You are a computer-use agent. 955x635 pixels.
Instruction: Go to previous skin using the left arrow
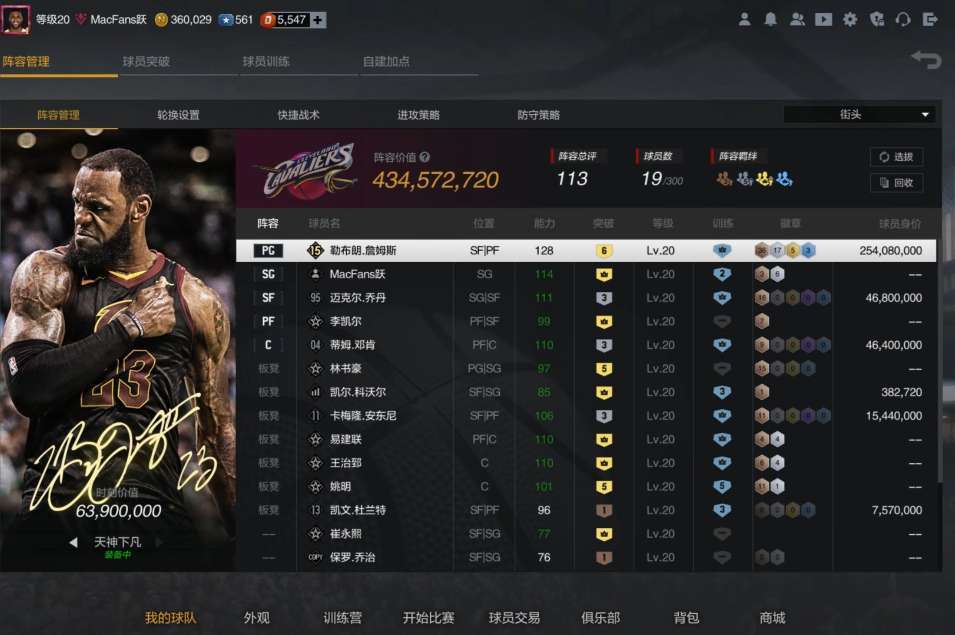[73, 542]
